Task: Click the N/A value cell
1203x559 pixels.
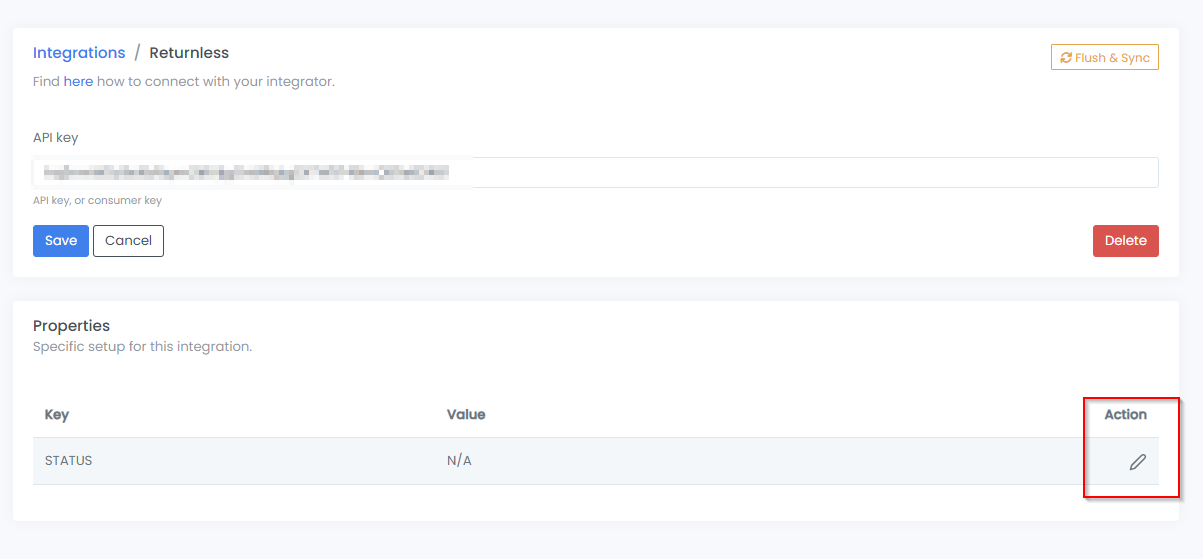Action: [459, 461]
